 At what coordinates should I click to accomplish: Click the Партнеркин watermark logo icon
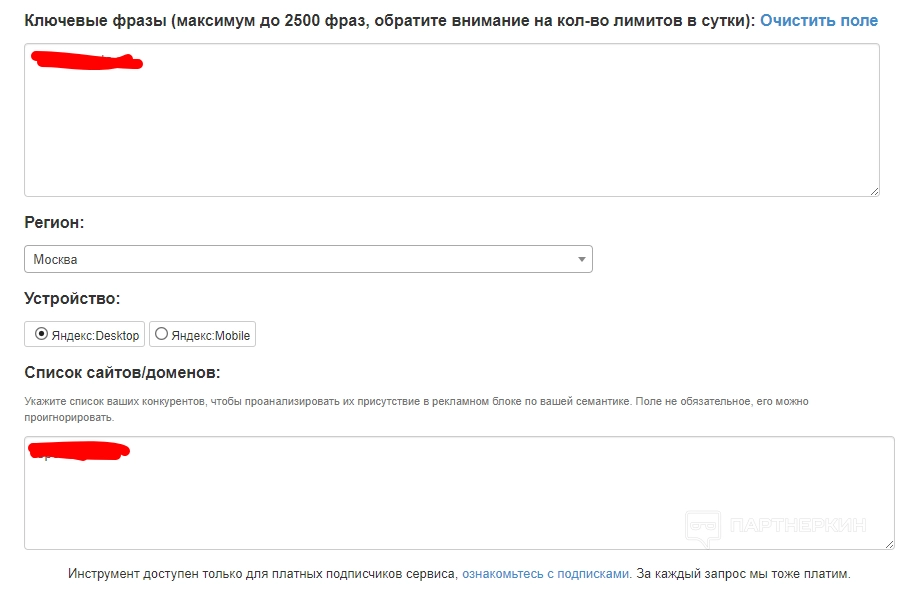pos(703,527)
